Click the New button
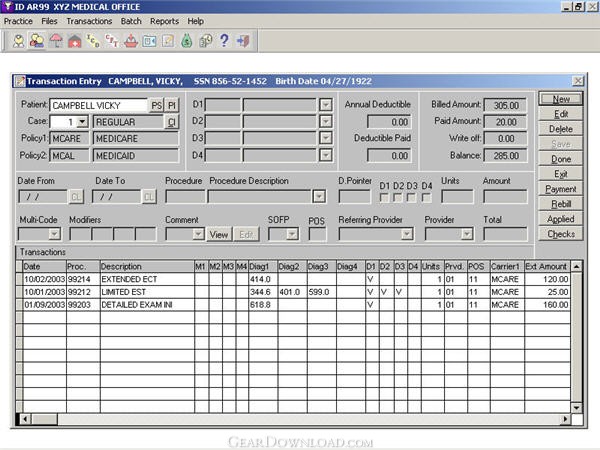The height and width of the screenshot is (450, 600). tap(561, 99)
